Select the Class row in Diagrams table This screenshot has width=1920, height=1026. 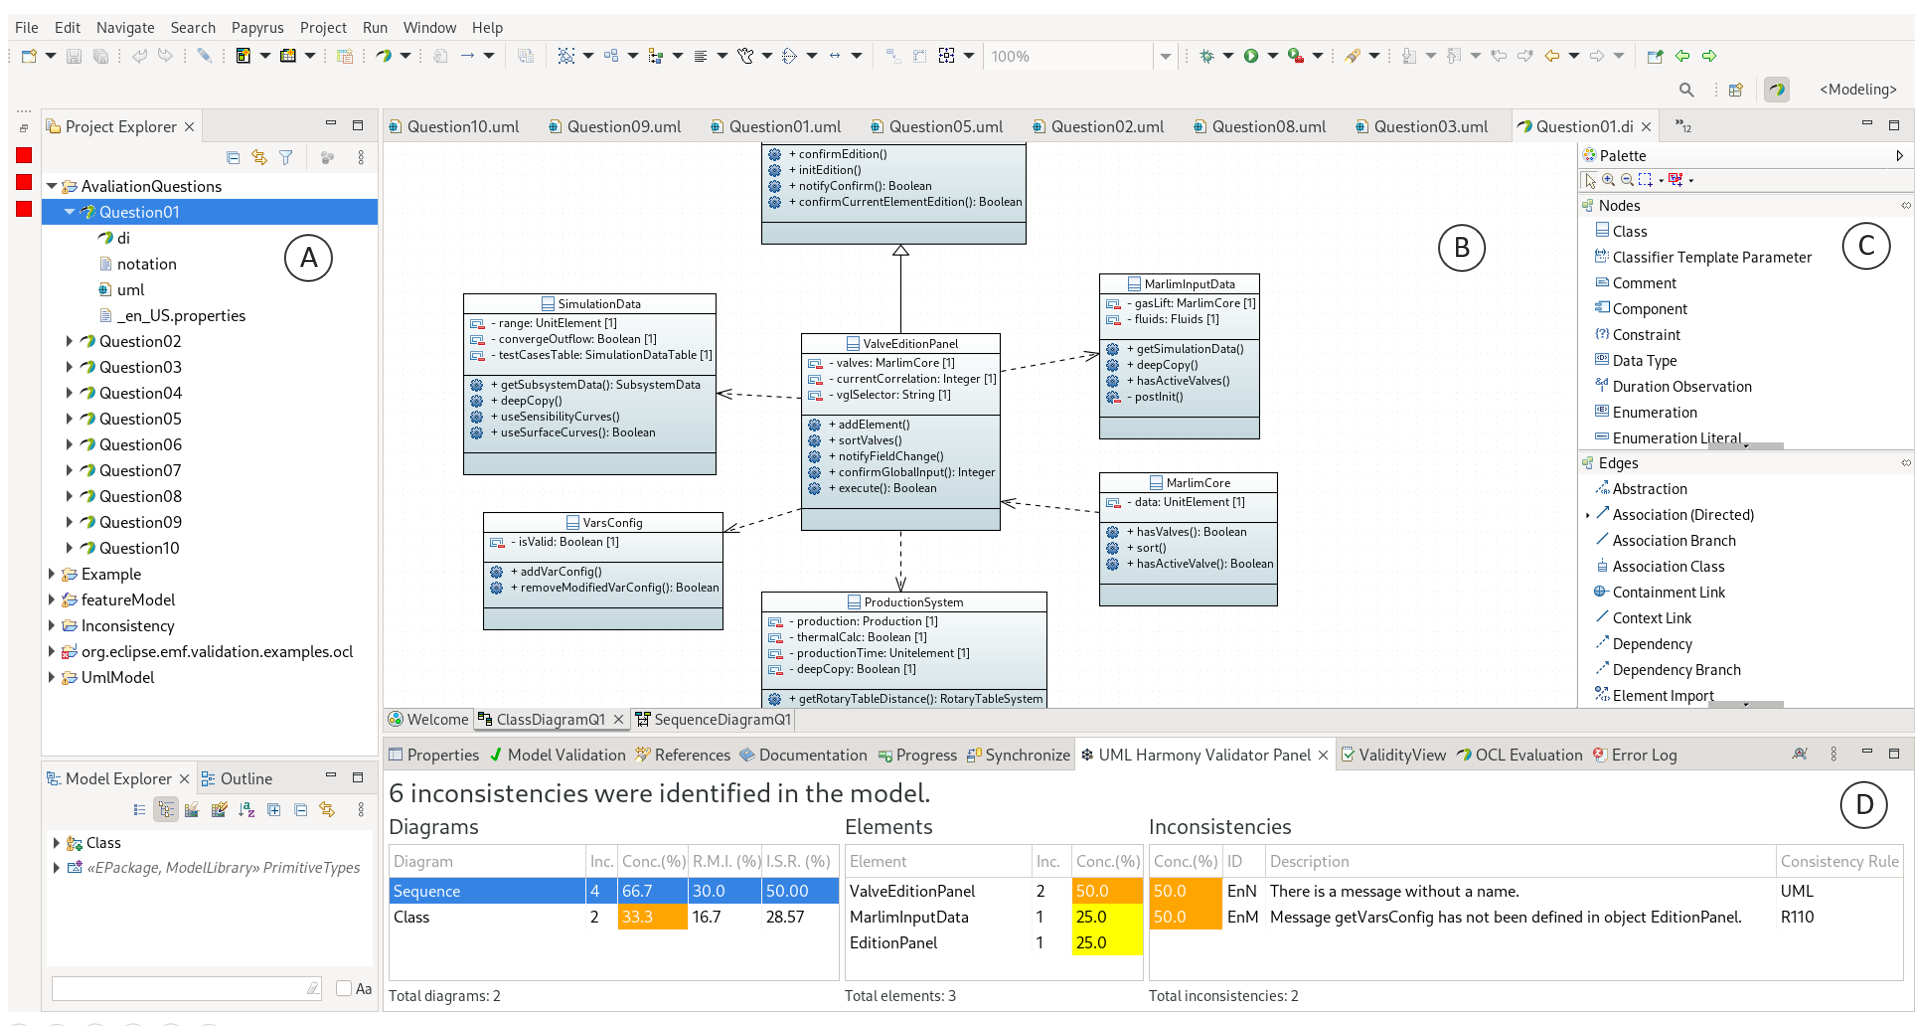(411, 917)
